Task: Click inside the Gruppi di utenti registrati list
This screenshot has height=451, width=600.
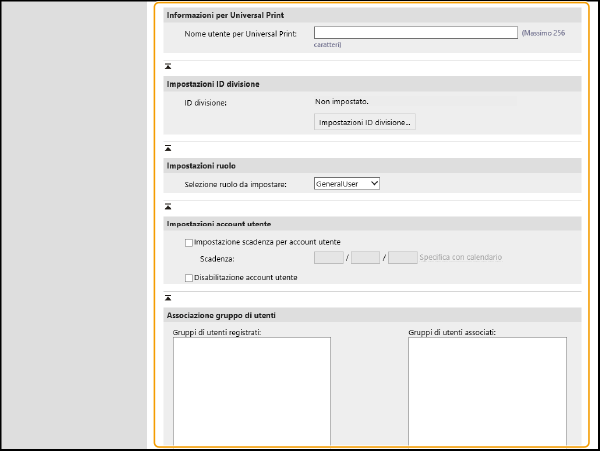Action: click(x=251, y=390)
